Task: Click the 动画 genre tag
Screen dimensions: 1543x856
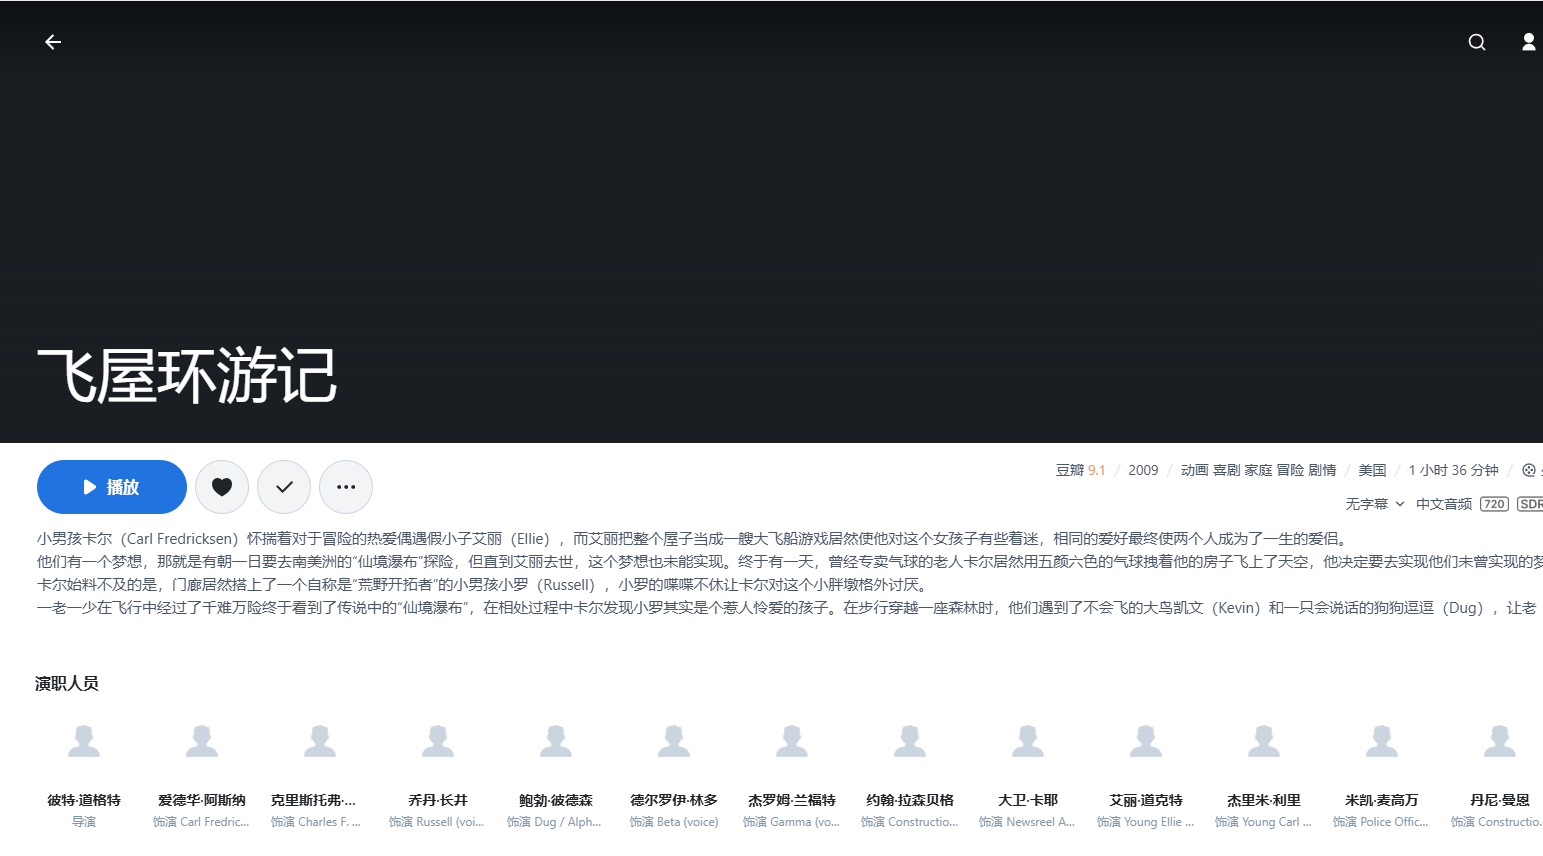Action: point(1195,470)
